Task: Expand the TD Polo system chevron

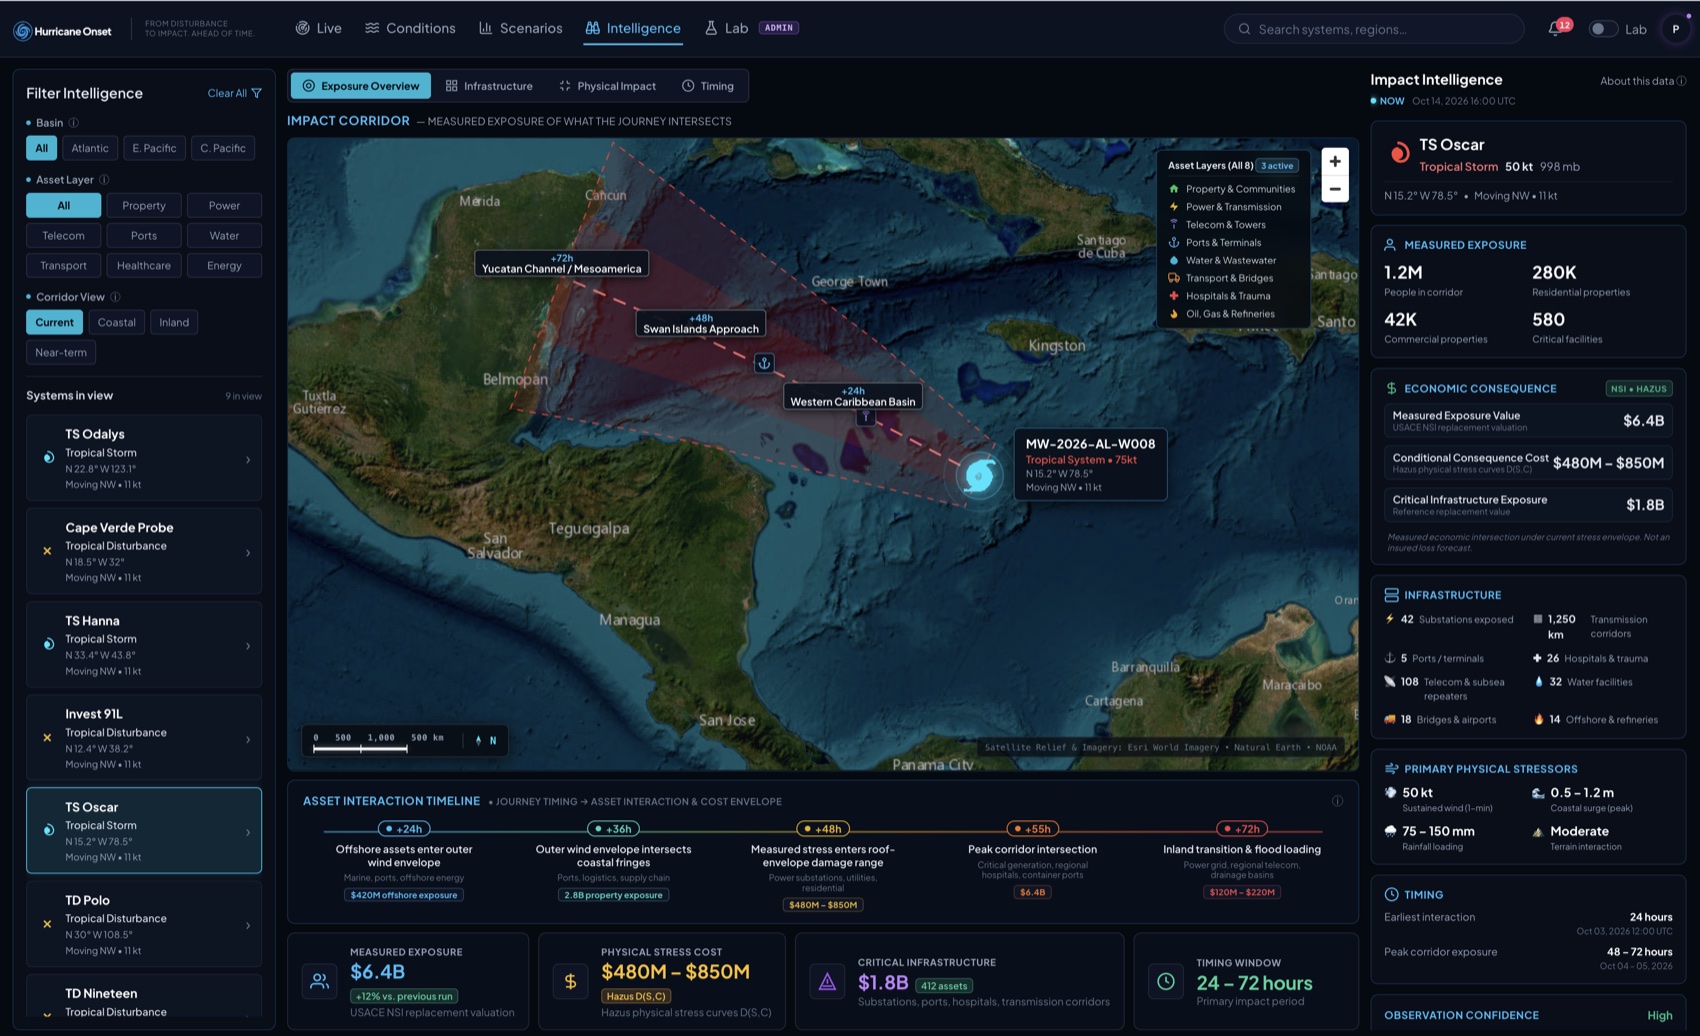Action: pos(248,925)
